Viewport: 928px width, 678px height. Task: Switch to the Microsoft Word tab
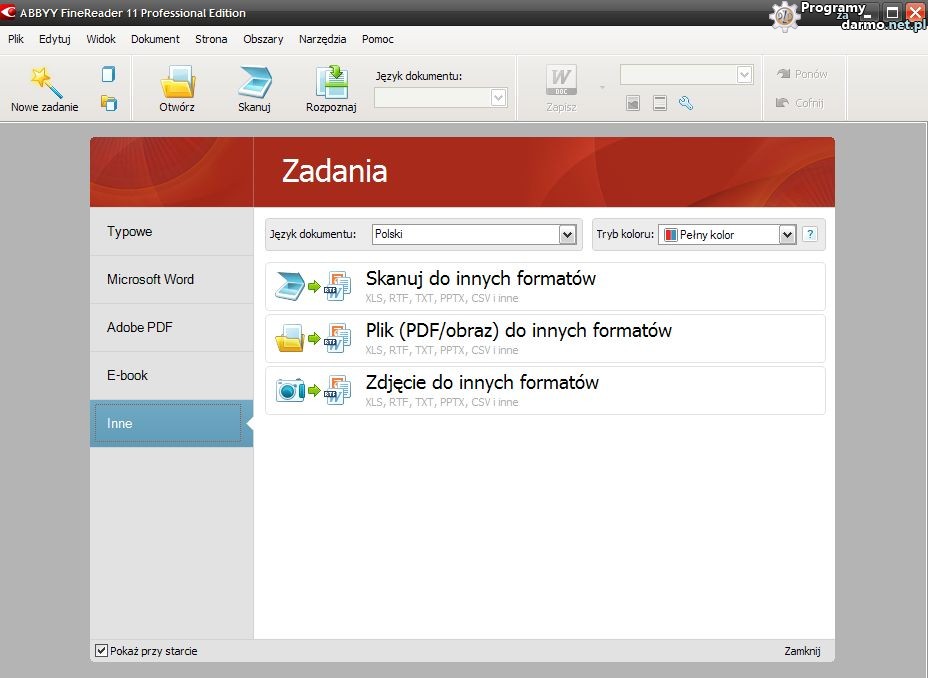click(150, 279)
